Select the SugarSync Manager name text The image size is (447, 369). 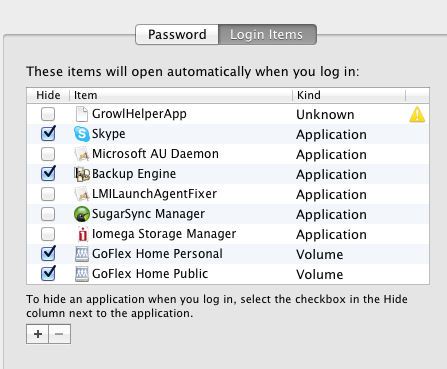148,214
